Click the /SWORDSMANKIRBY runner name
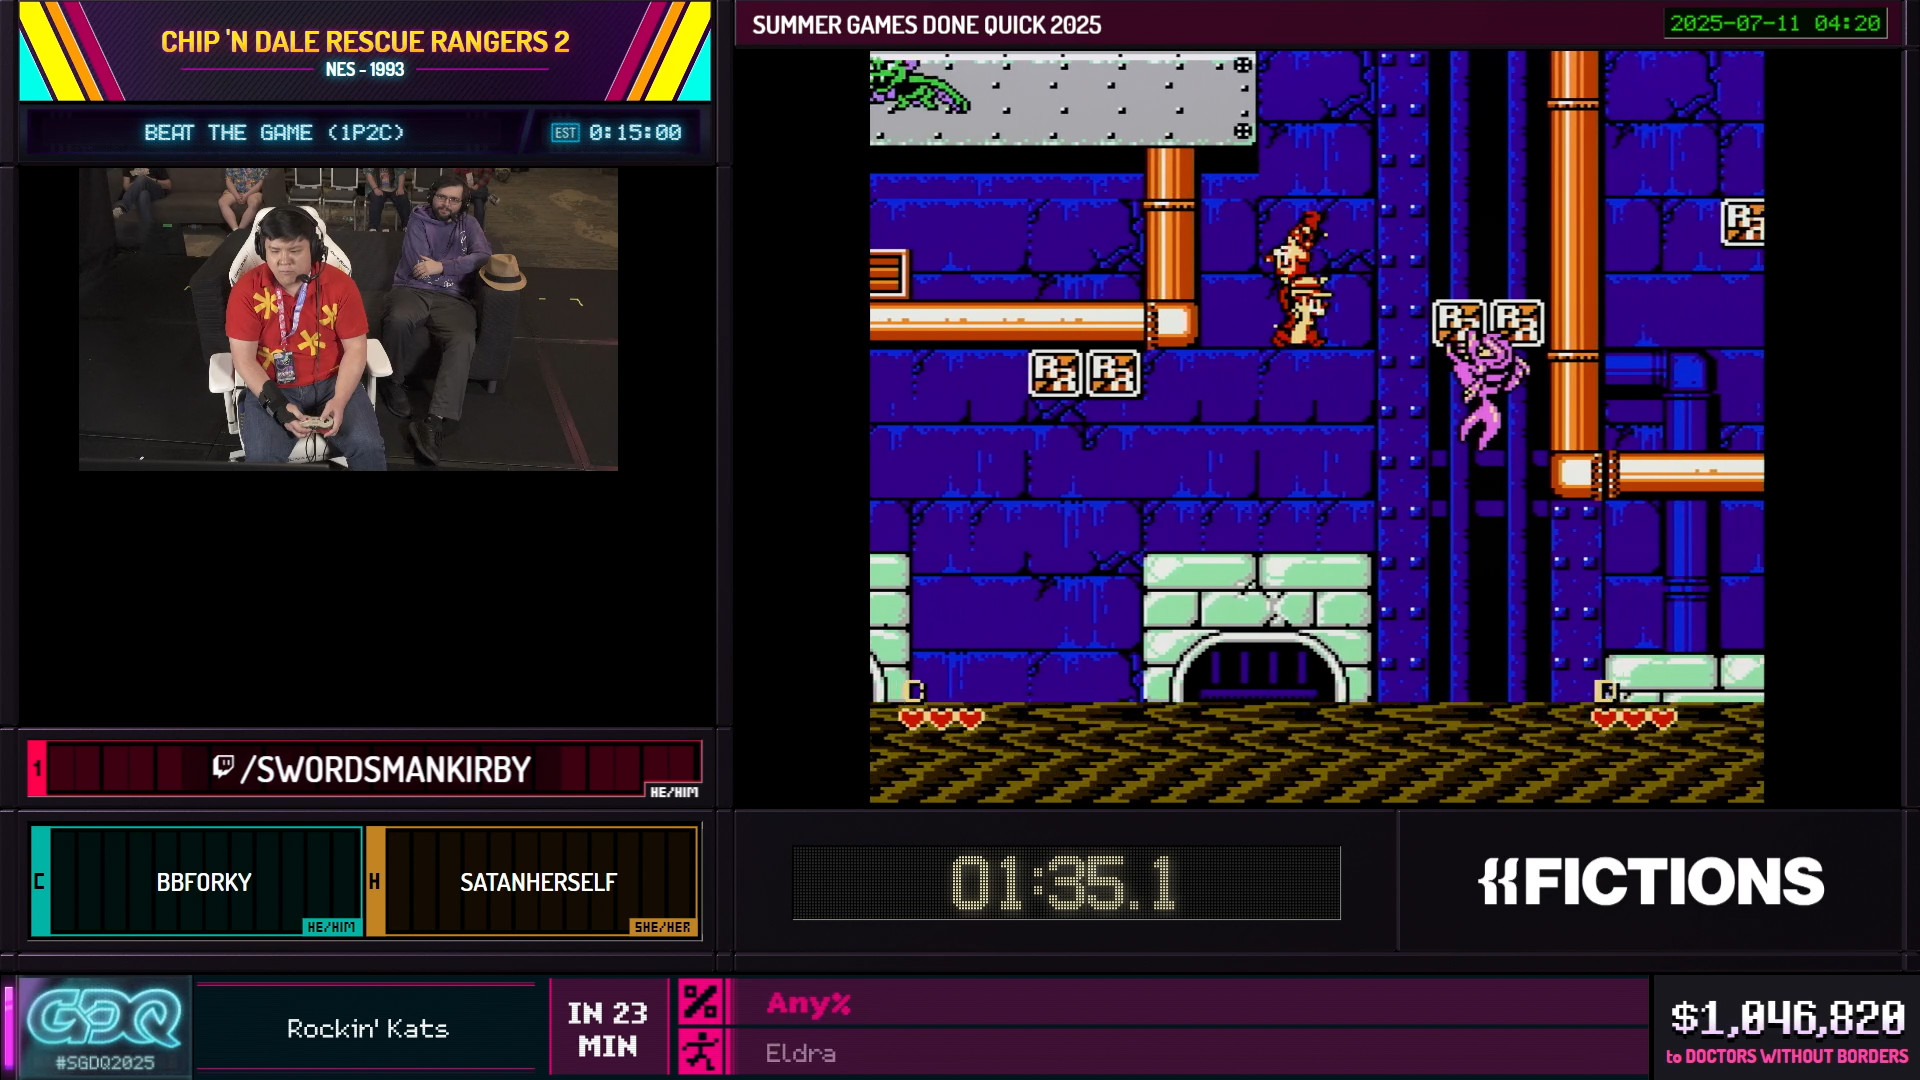This screenshot has width=1920, height=1080. pos(386,769)
